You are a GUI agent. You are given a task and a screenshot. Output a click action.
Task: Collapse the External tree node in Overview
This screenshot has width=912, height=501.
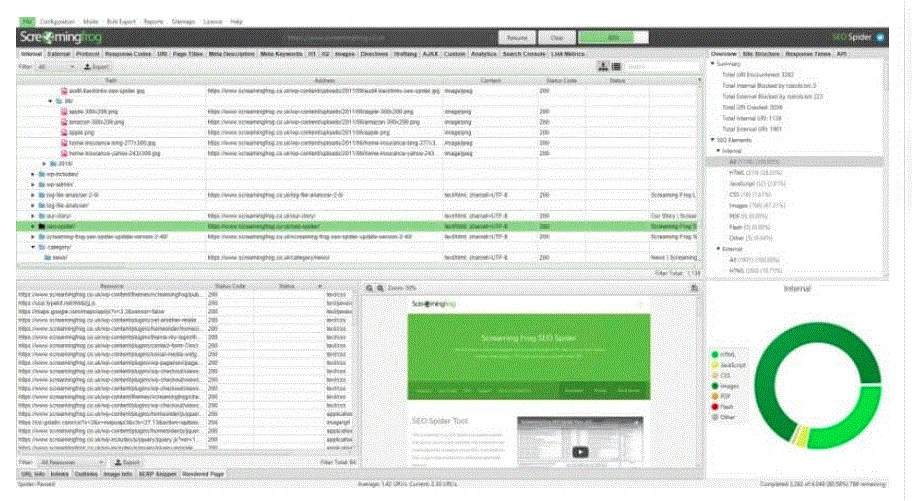pos(718,248)
